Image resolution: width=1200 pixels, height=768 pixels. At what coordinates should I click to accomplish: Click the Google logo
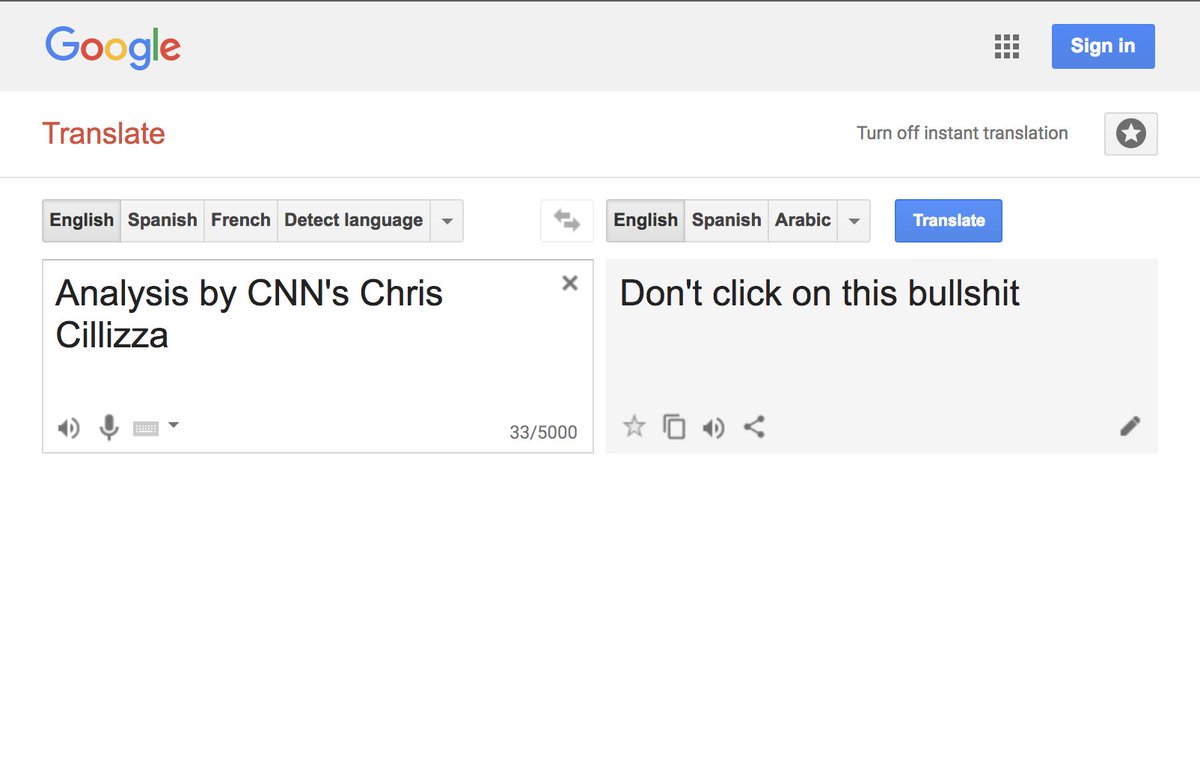pos(113,46)
